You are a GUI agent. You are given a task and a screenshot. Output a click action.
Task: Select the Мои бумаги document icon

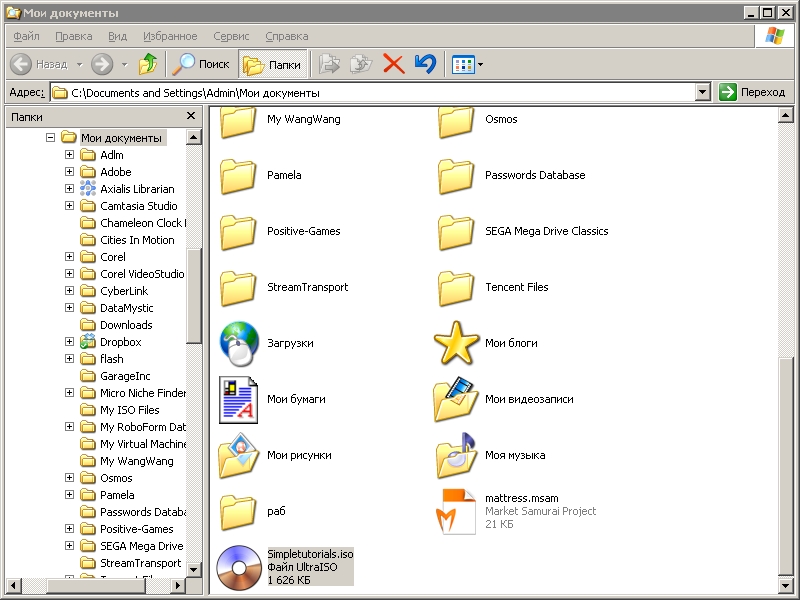238,400
